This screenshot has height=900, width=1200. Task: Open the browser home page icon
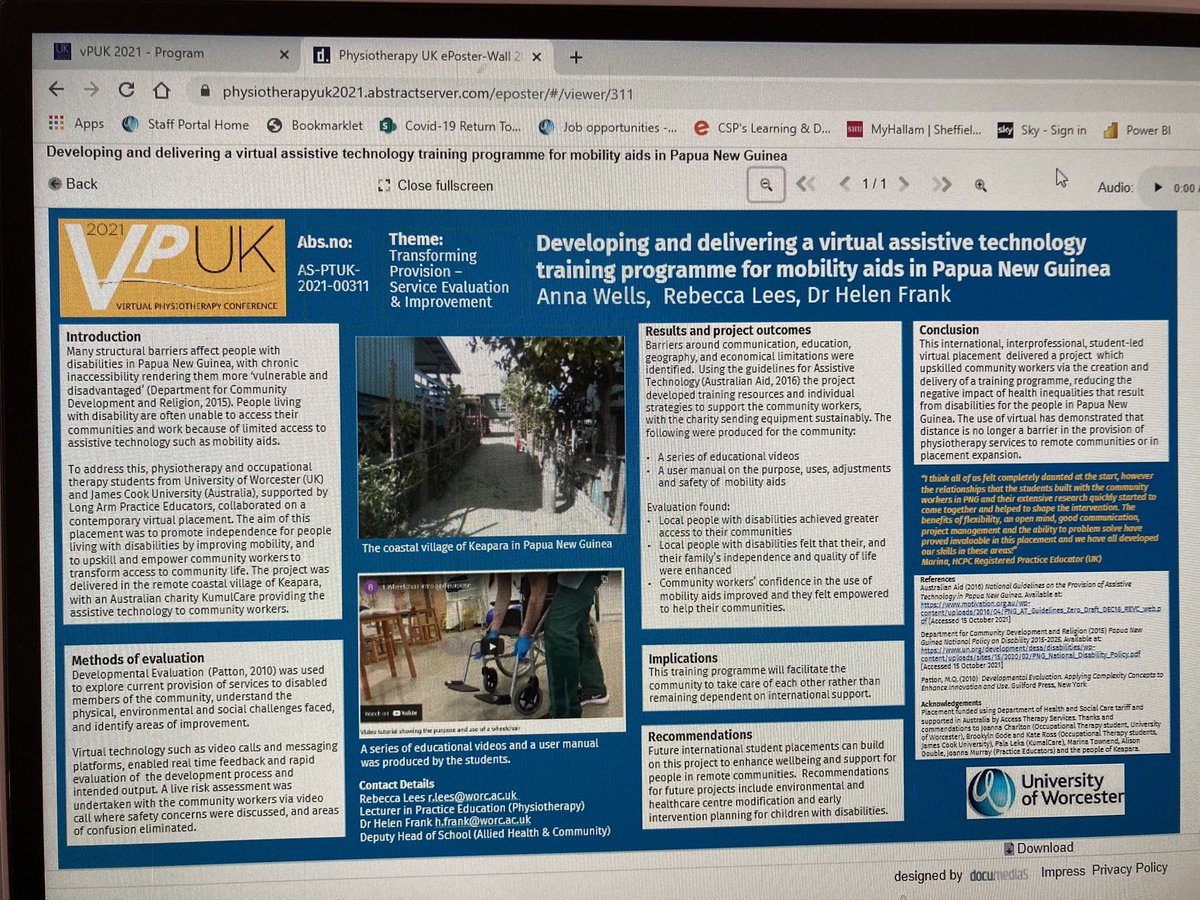[161, 90]
